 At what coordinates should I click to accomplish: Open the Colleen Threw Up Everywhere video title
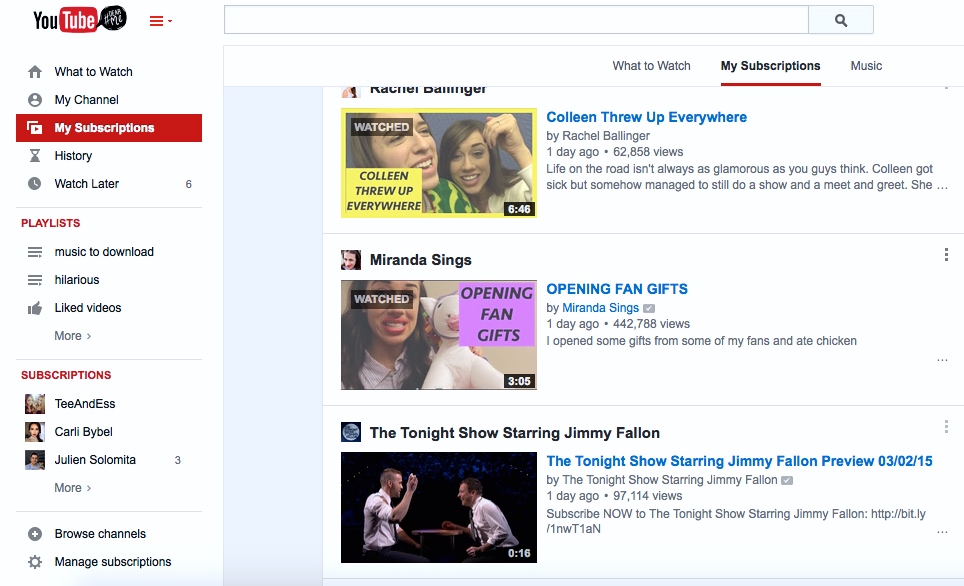pyautogui.click(x=646, y=117)
